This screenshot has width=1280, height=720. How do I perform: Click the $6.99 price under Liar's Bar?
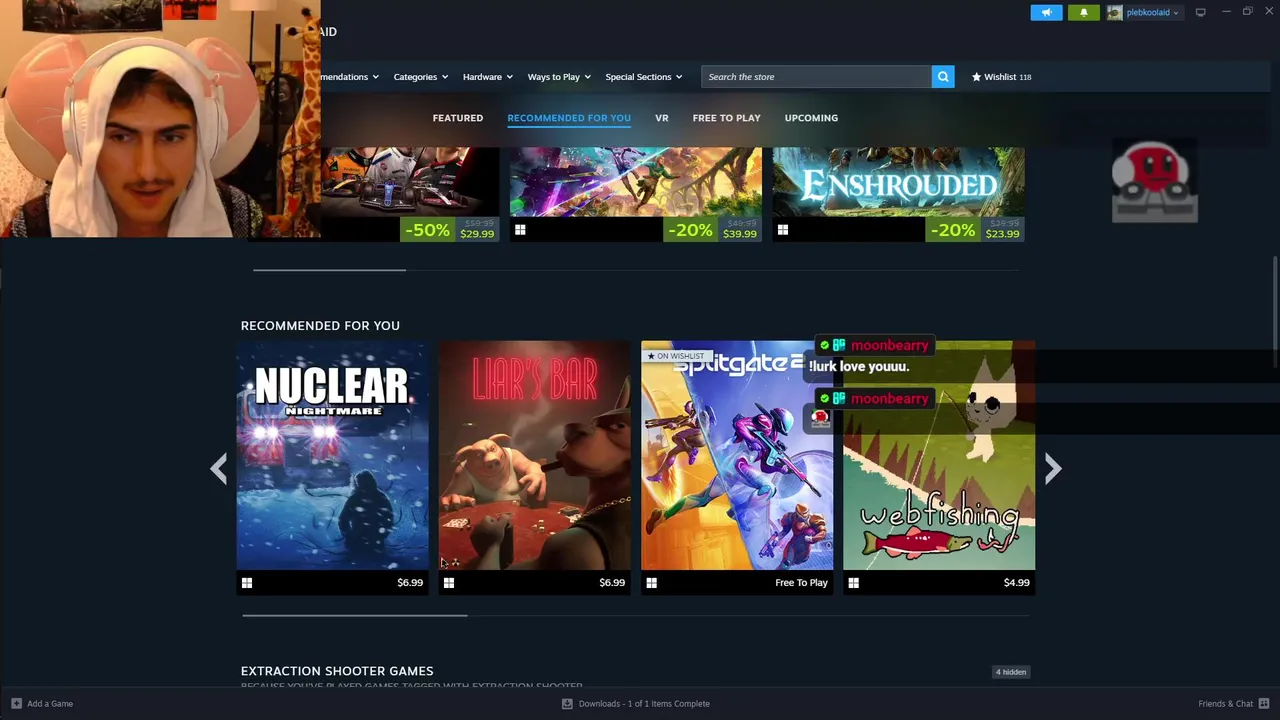click(612, 582)
